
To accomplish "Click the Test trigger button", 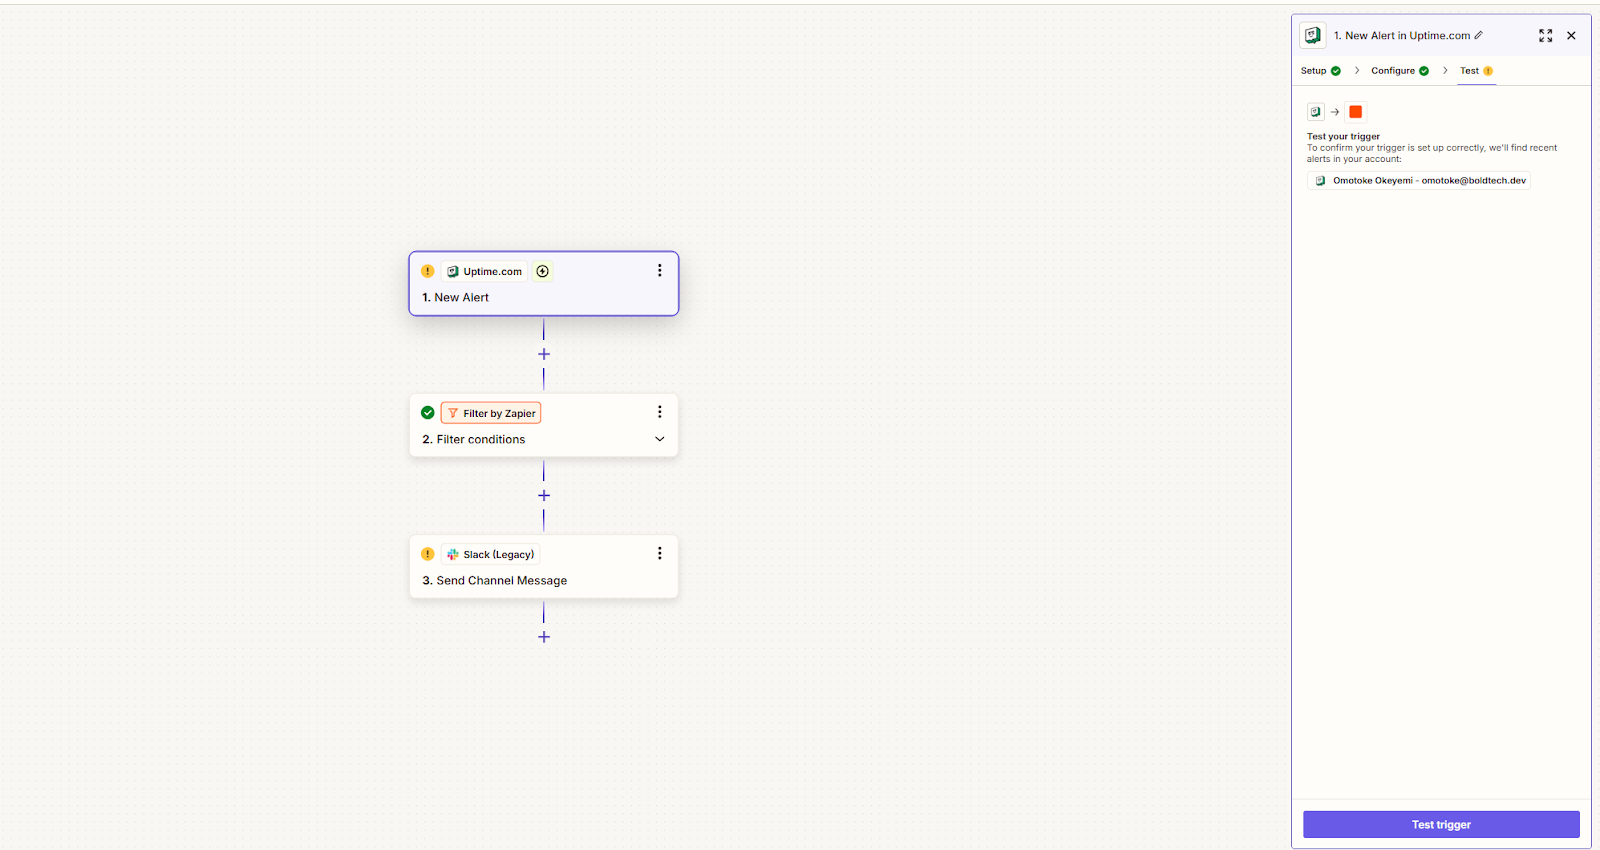I will (1441, 825).
